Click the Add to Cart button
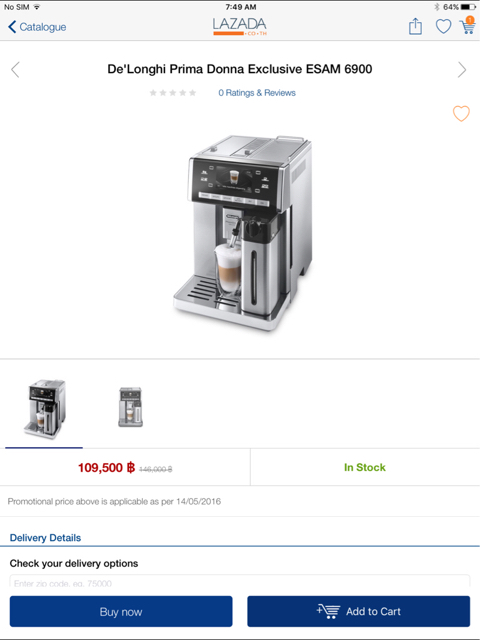 pyautogui.click(x=358, y=611)
